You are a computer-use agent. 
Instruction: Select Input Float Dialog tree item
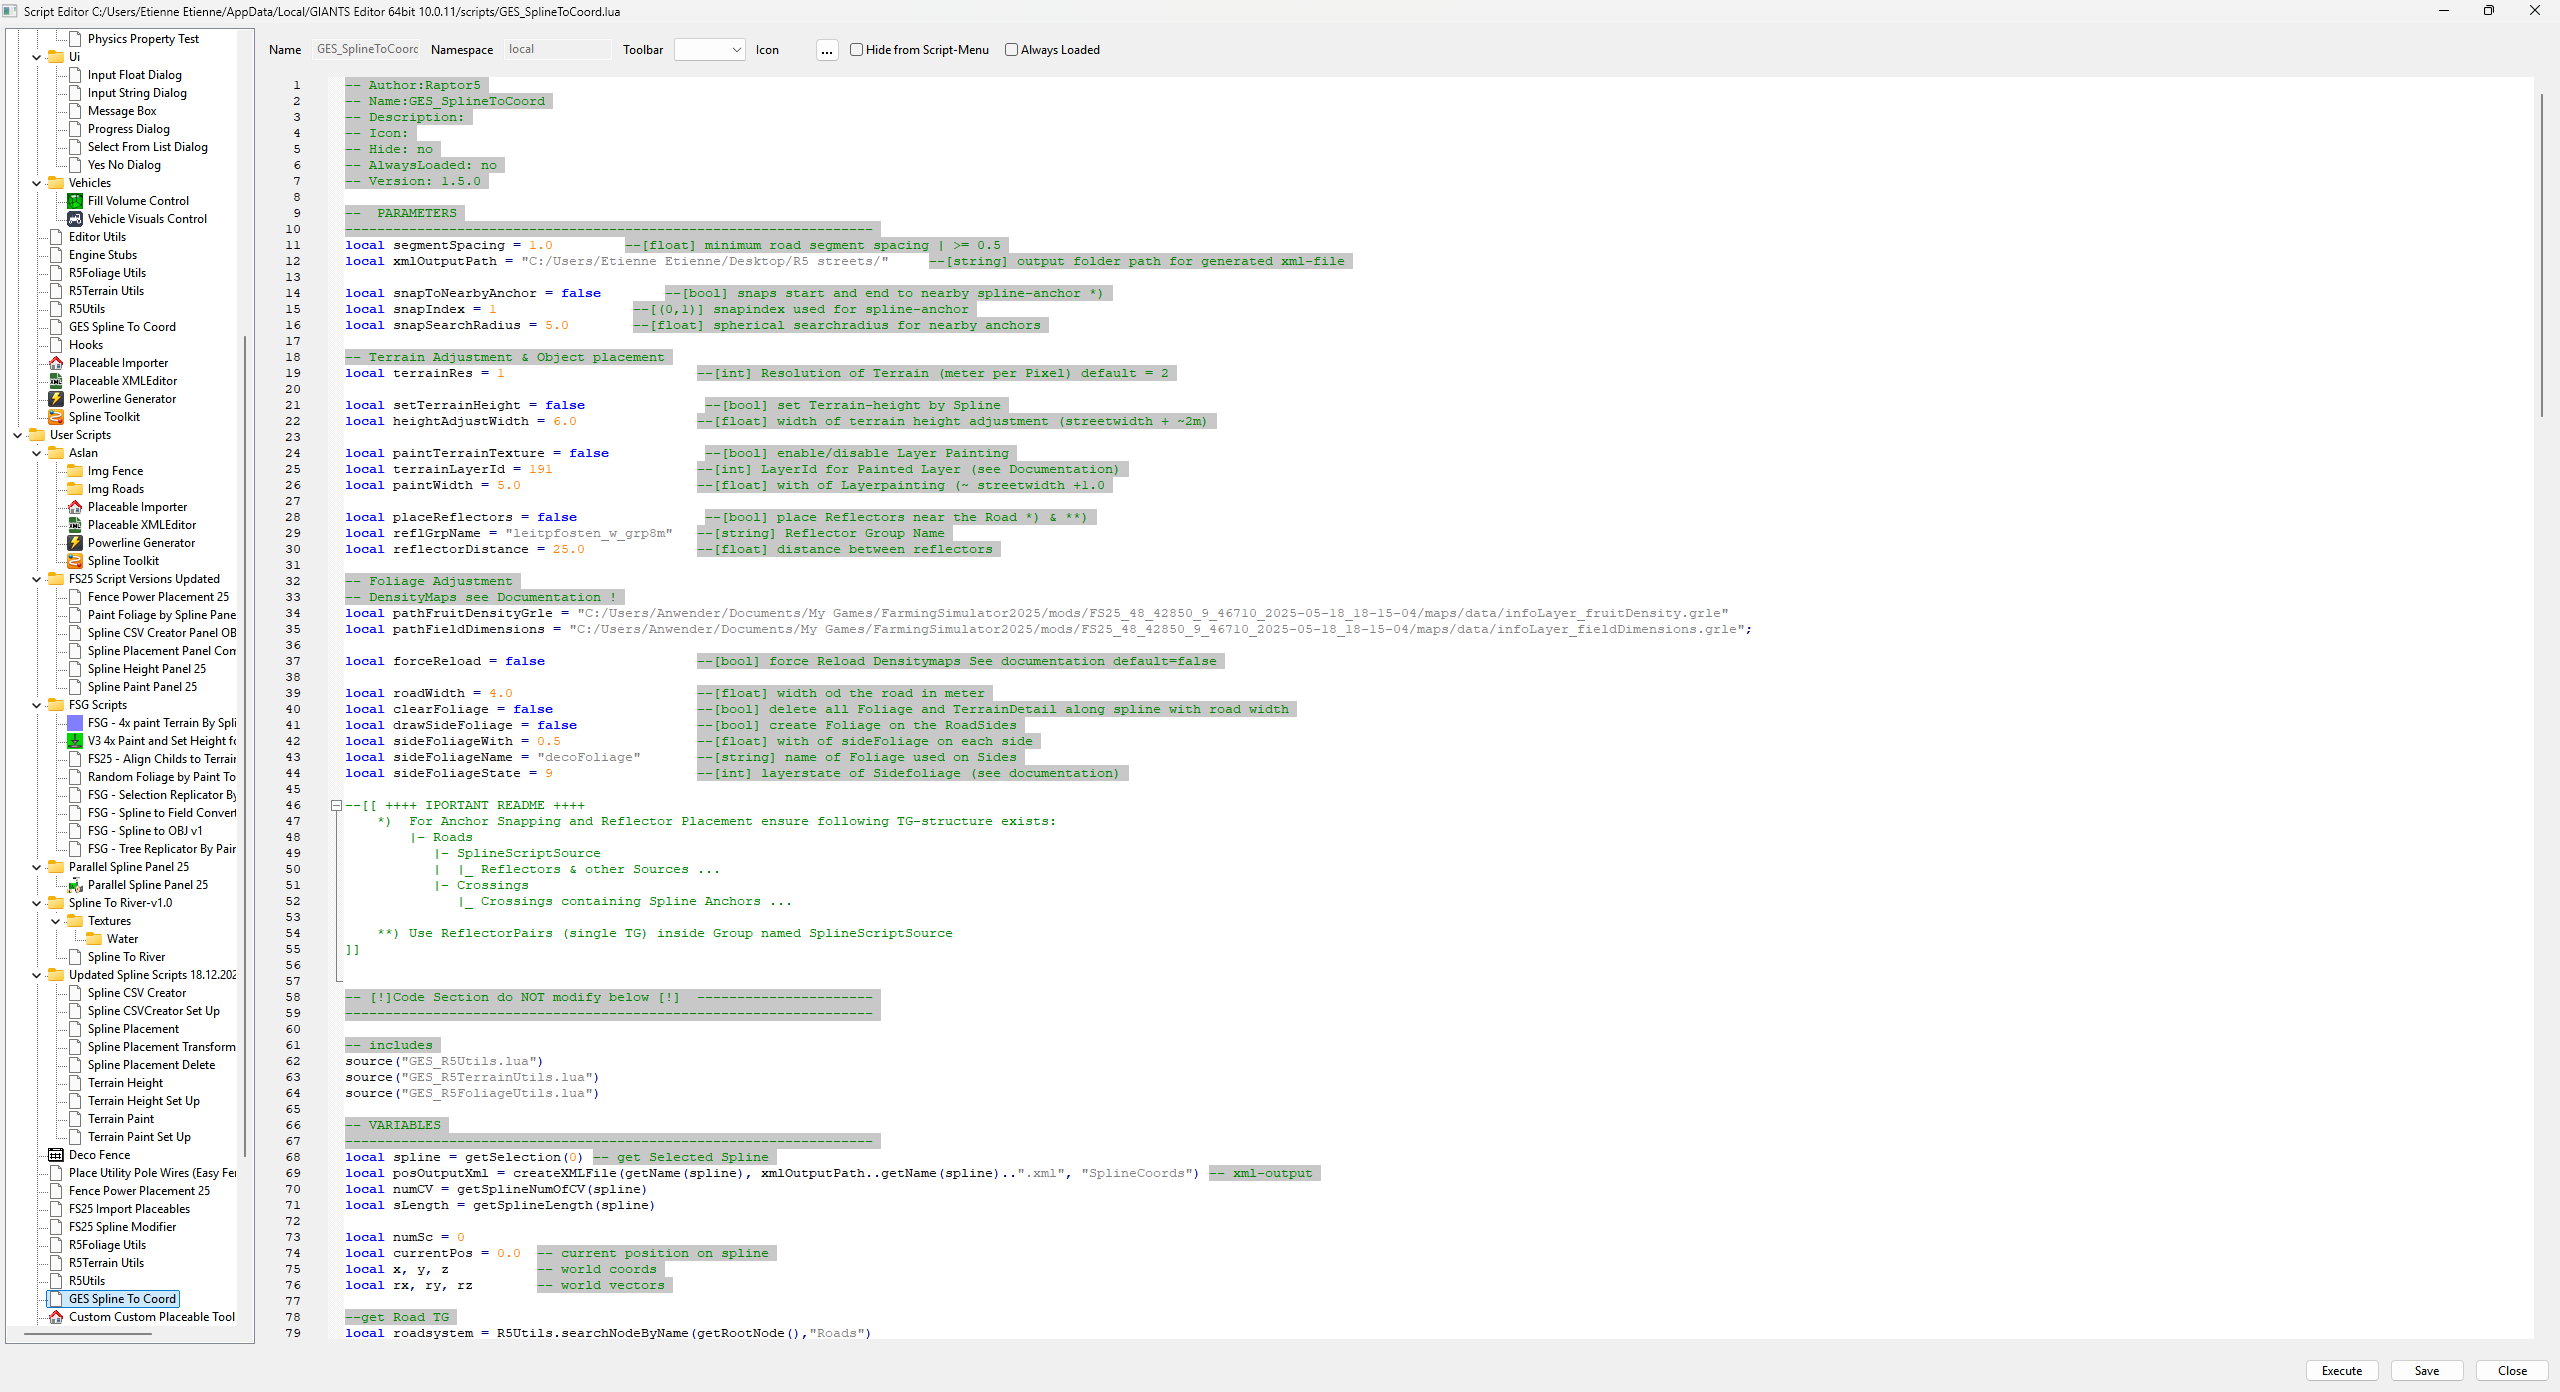134,75
